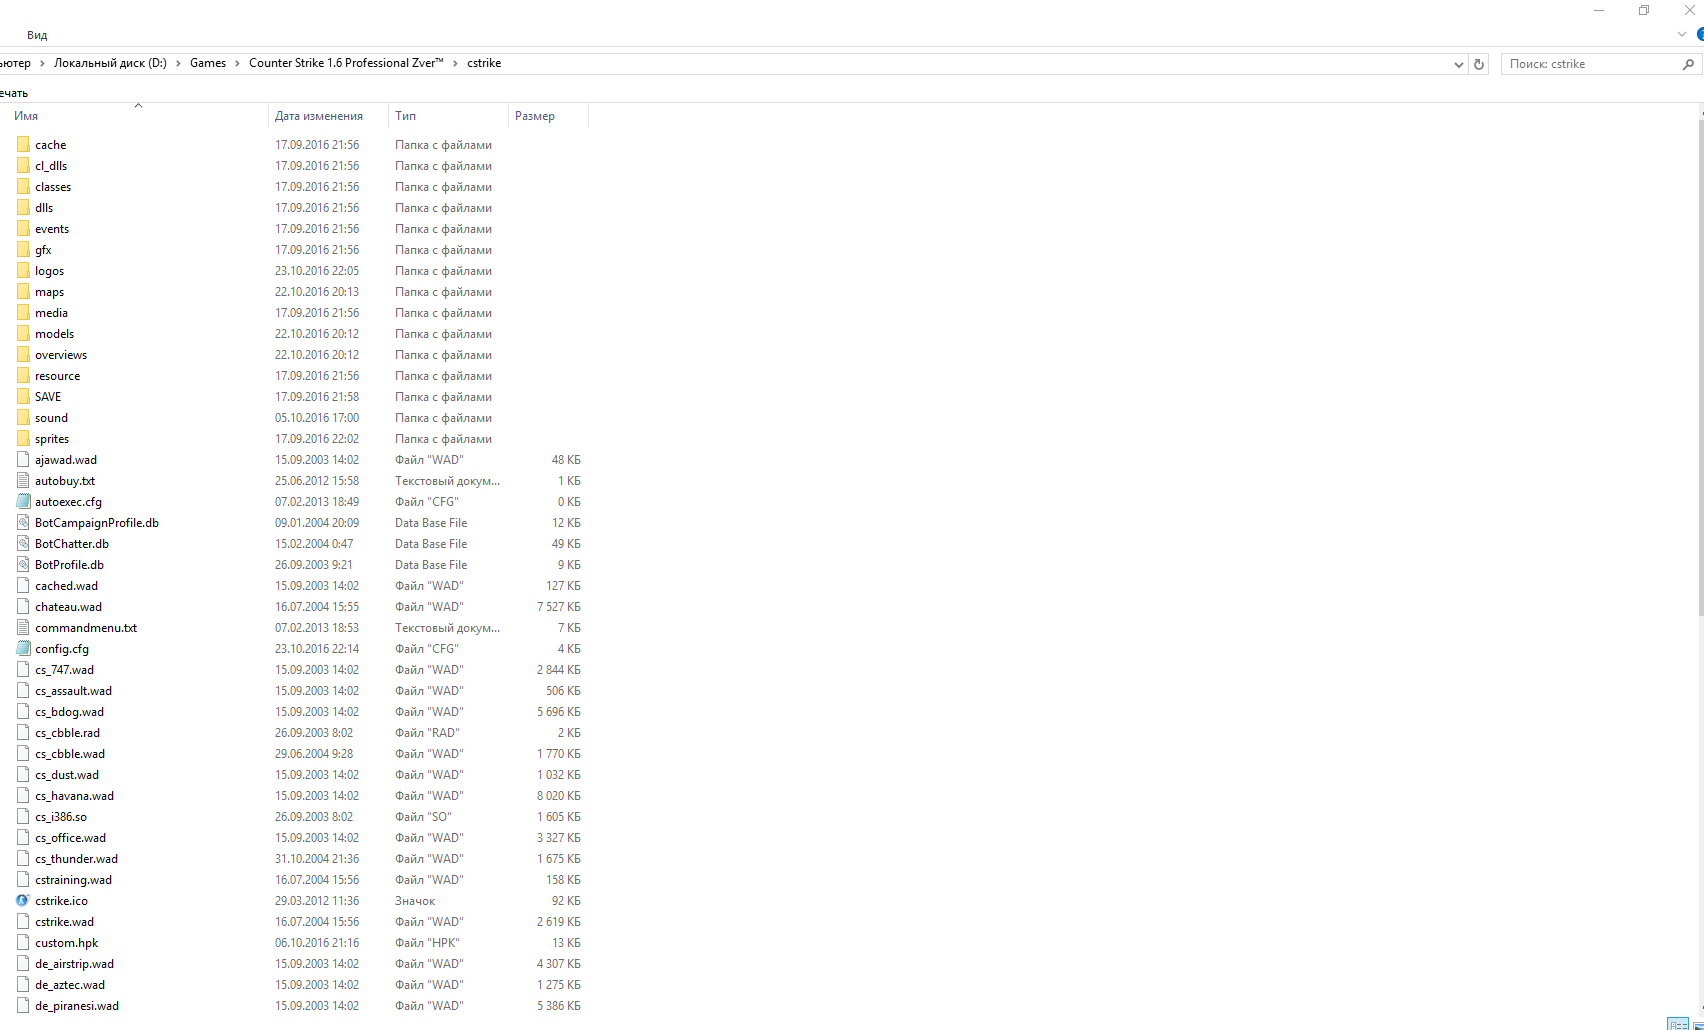Image resolution: width=1704 pixels, height=1030 pixels.
Task: Click the search magnifier icon
Action: pyautogui.click(x=1688, y=64)
